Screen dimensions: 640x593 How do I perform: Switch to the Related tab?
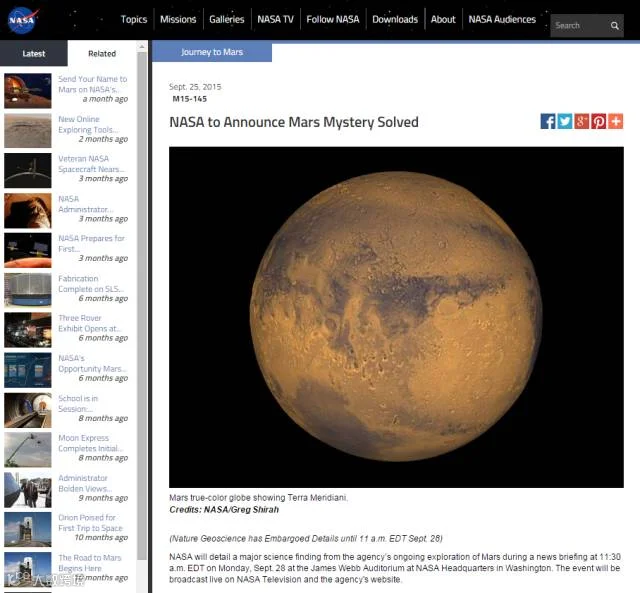tap(102, 53)
